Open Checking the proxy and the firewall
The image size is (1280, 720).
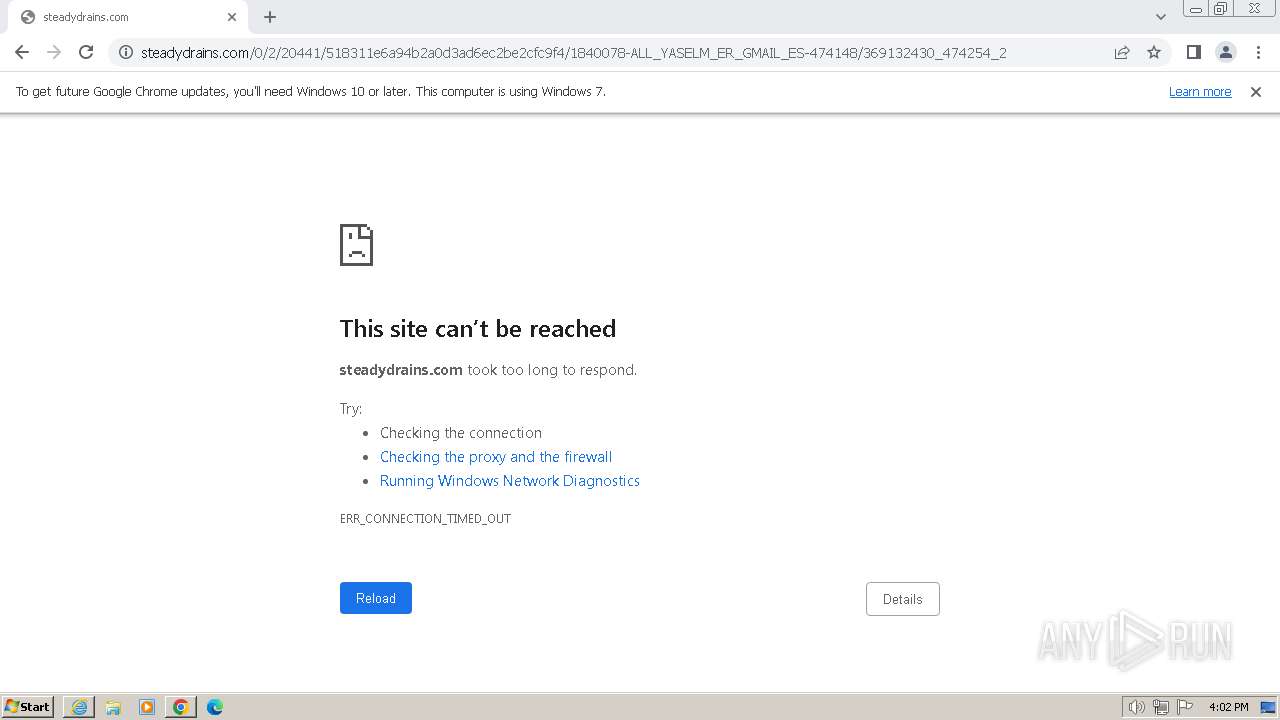click(x=496, y=457)
